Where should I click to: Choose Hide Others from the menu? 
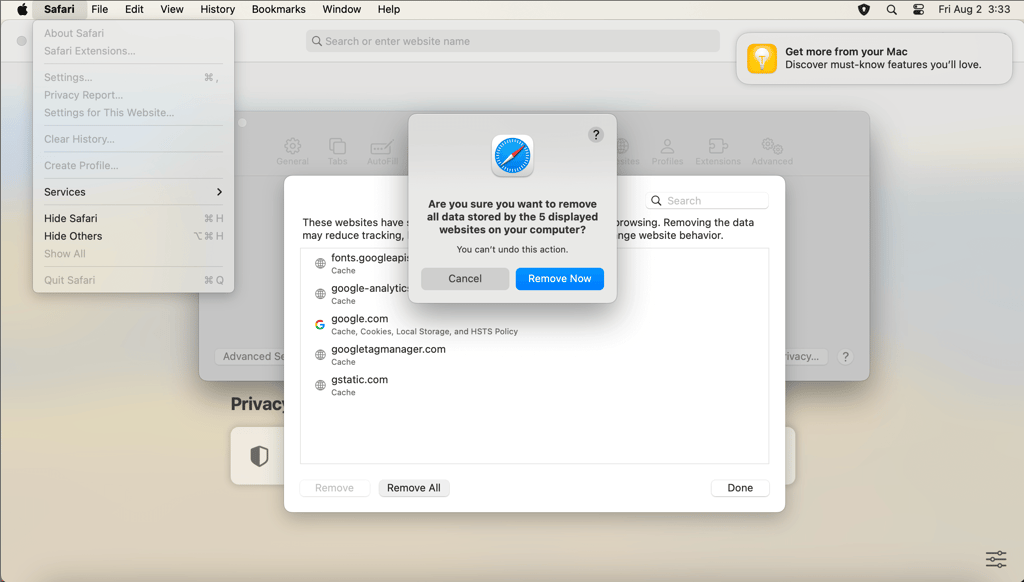133,236
